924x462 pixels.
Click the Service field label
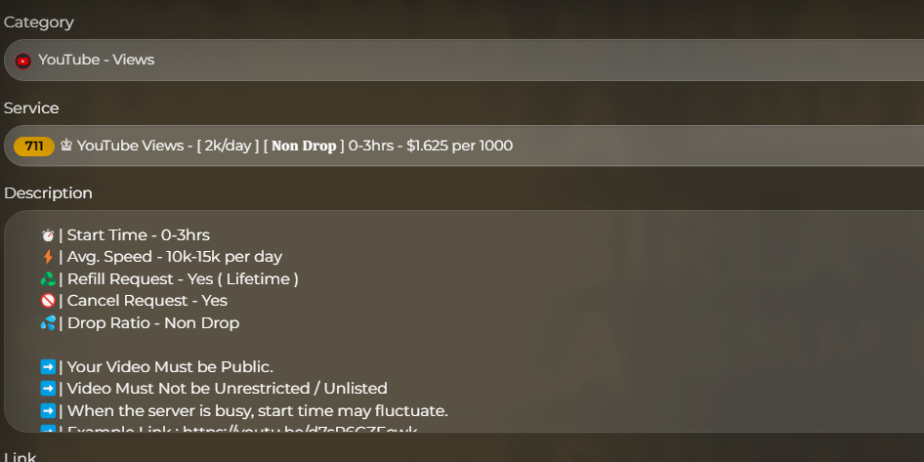point(31,108)
